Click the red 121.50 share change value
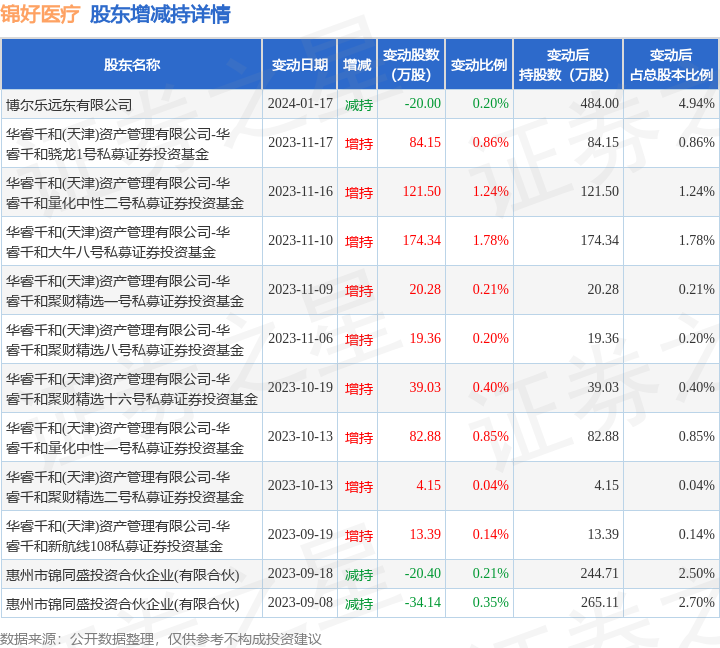Screen dimensions: 720x648 [x=422, y=192]
